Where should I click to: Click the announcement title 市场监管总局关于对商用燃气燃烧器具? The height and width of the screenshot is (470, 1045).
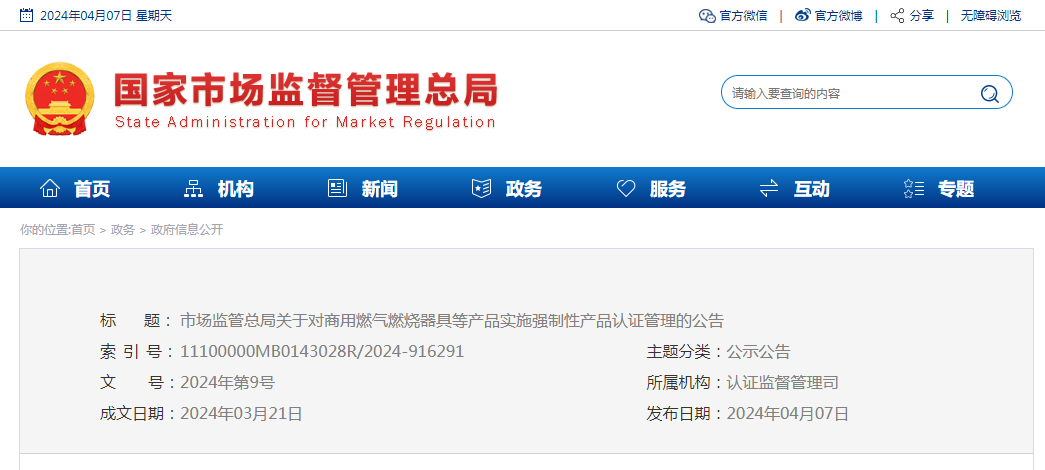click(x=452, y=321)
